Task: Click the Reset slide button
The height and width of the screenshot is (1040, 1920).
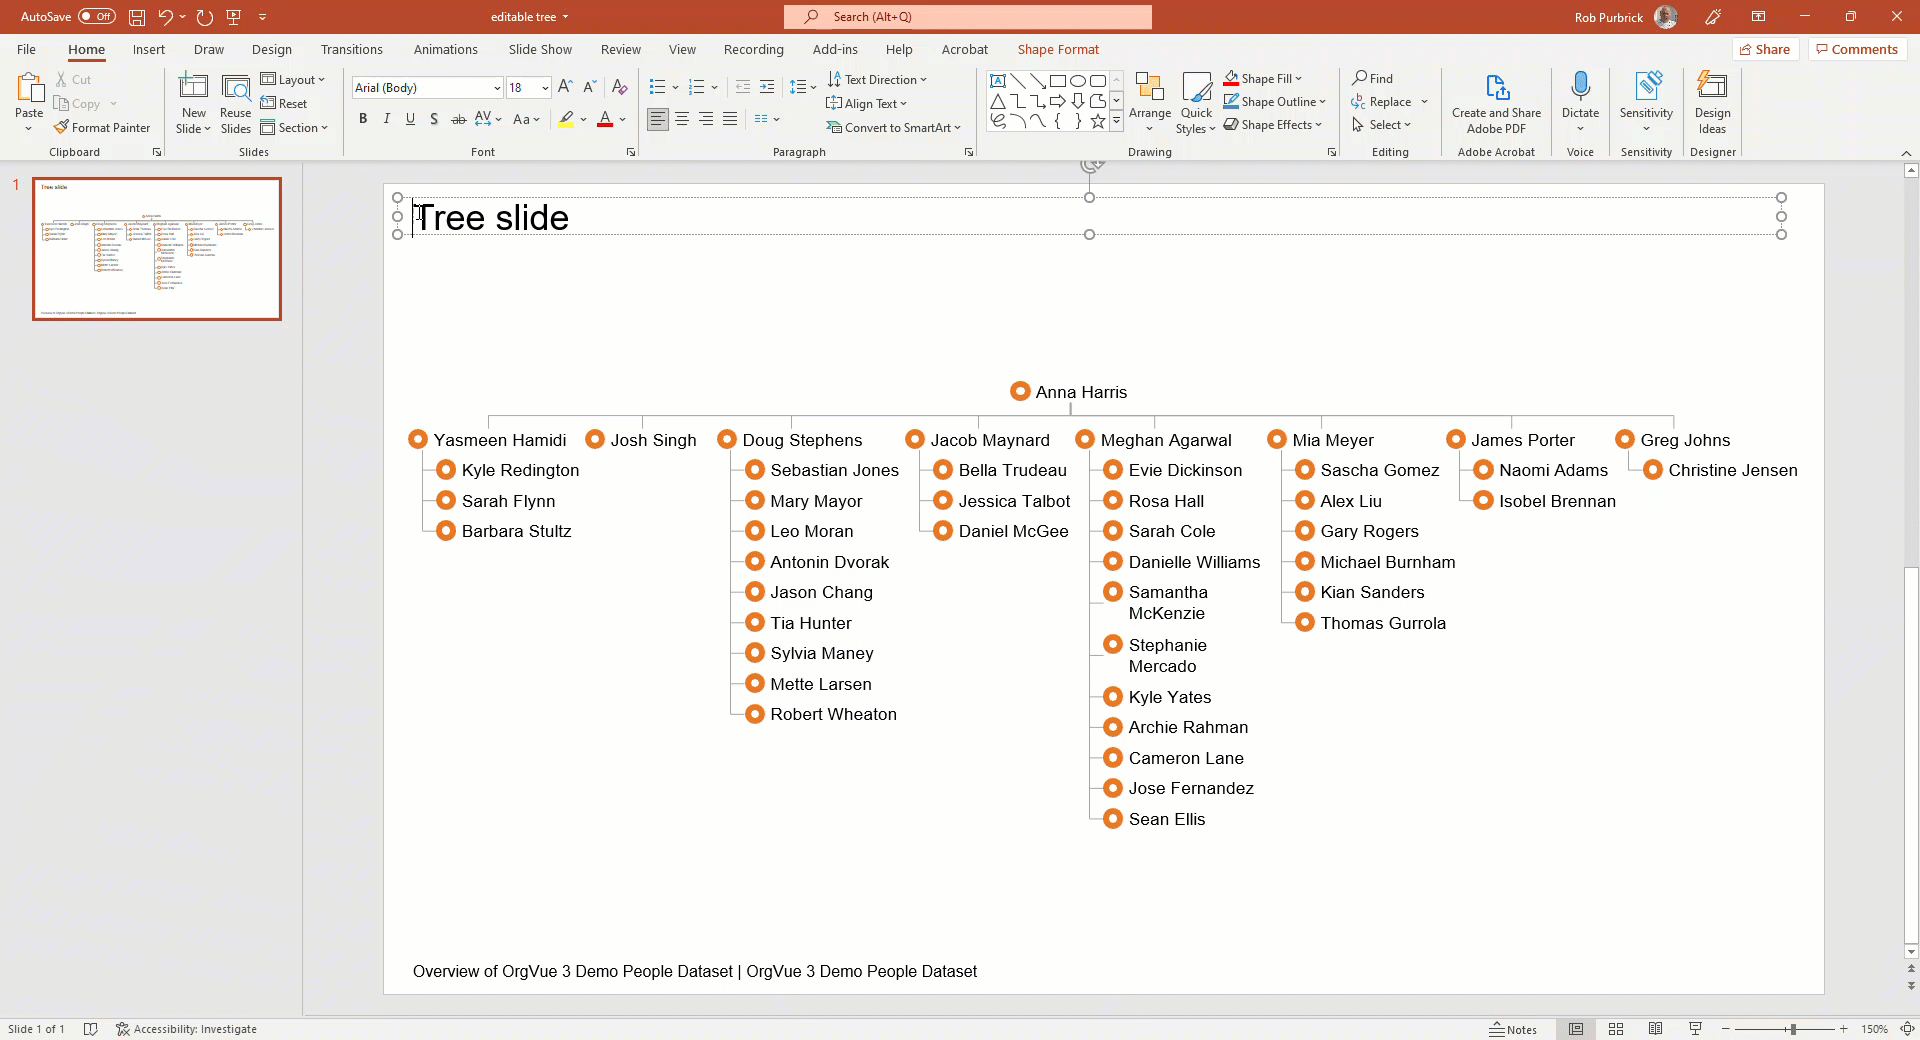Action: point(284,103)
